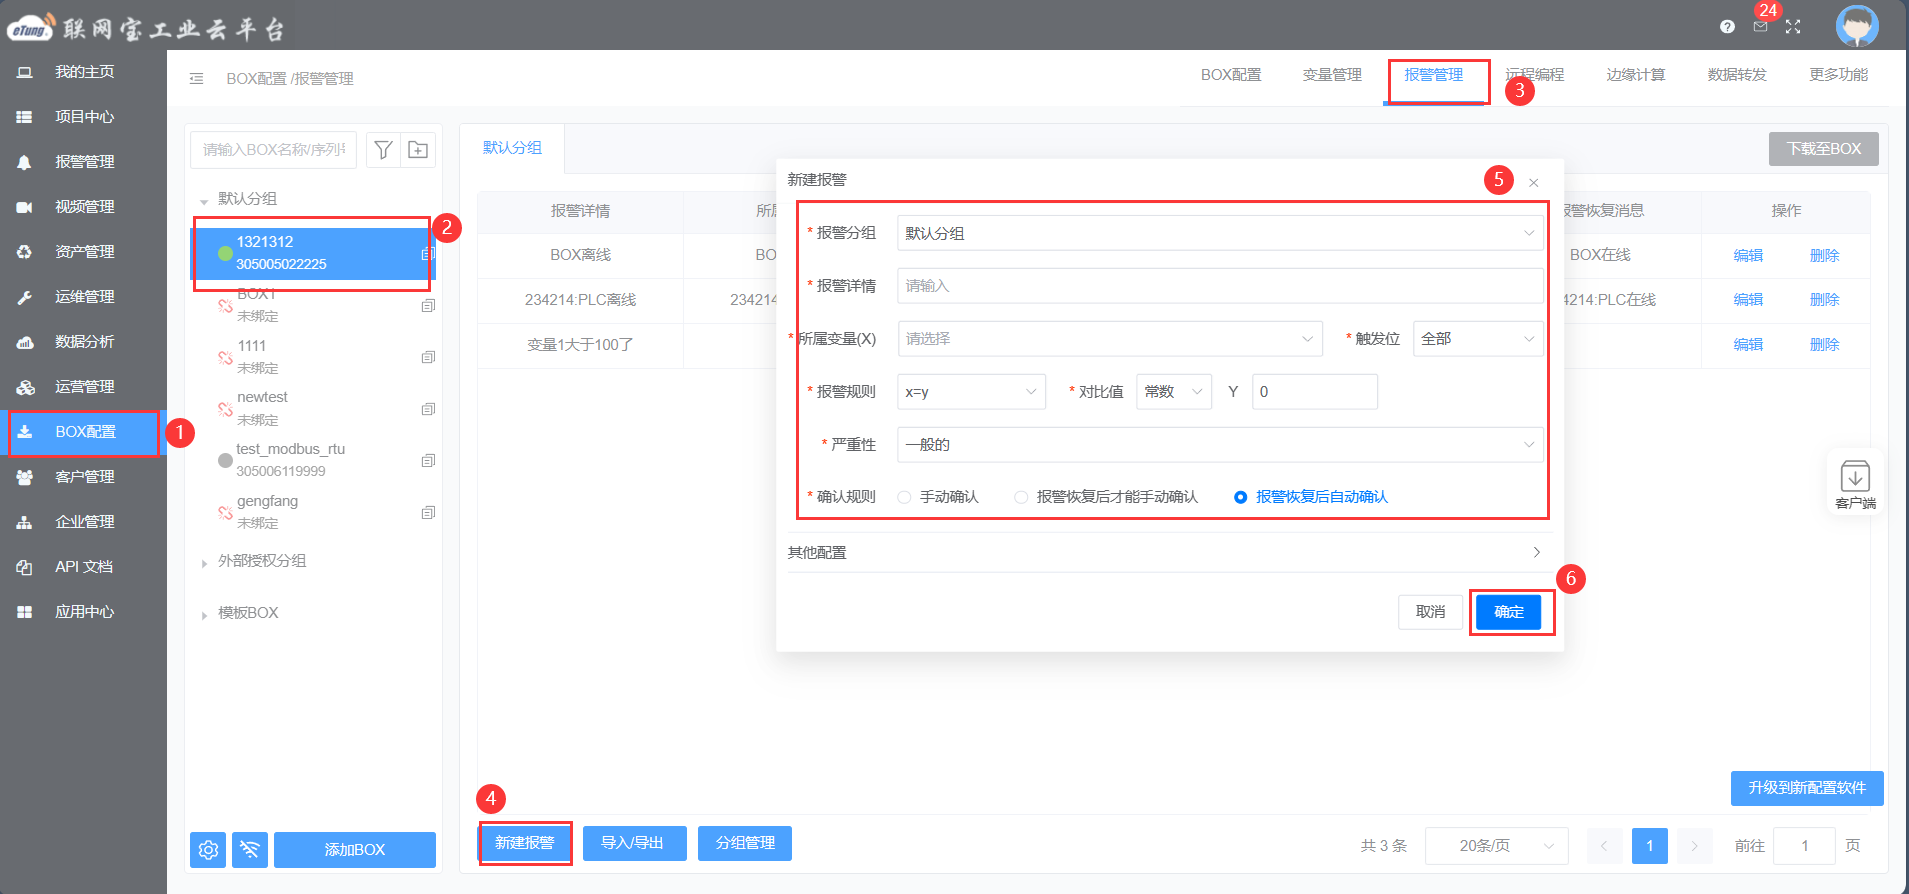Close the 新建报警 dialog
The image size is (1909, 894).
(1533, 183)
